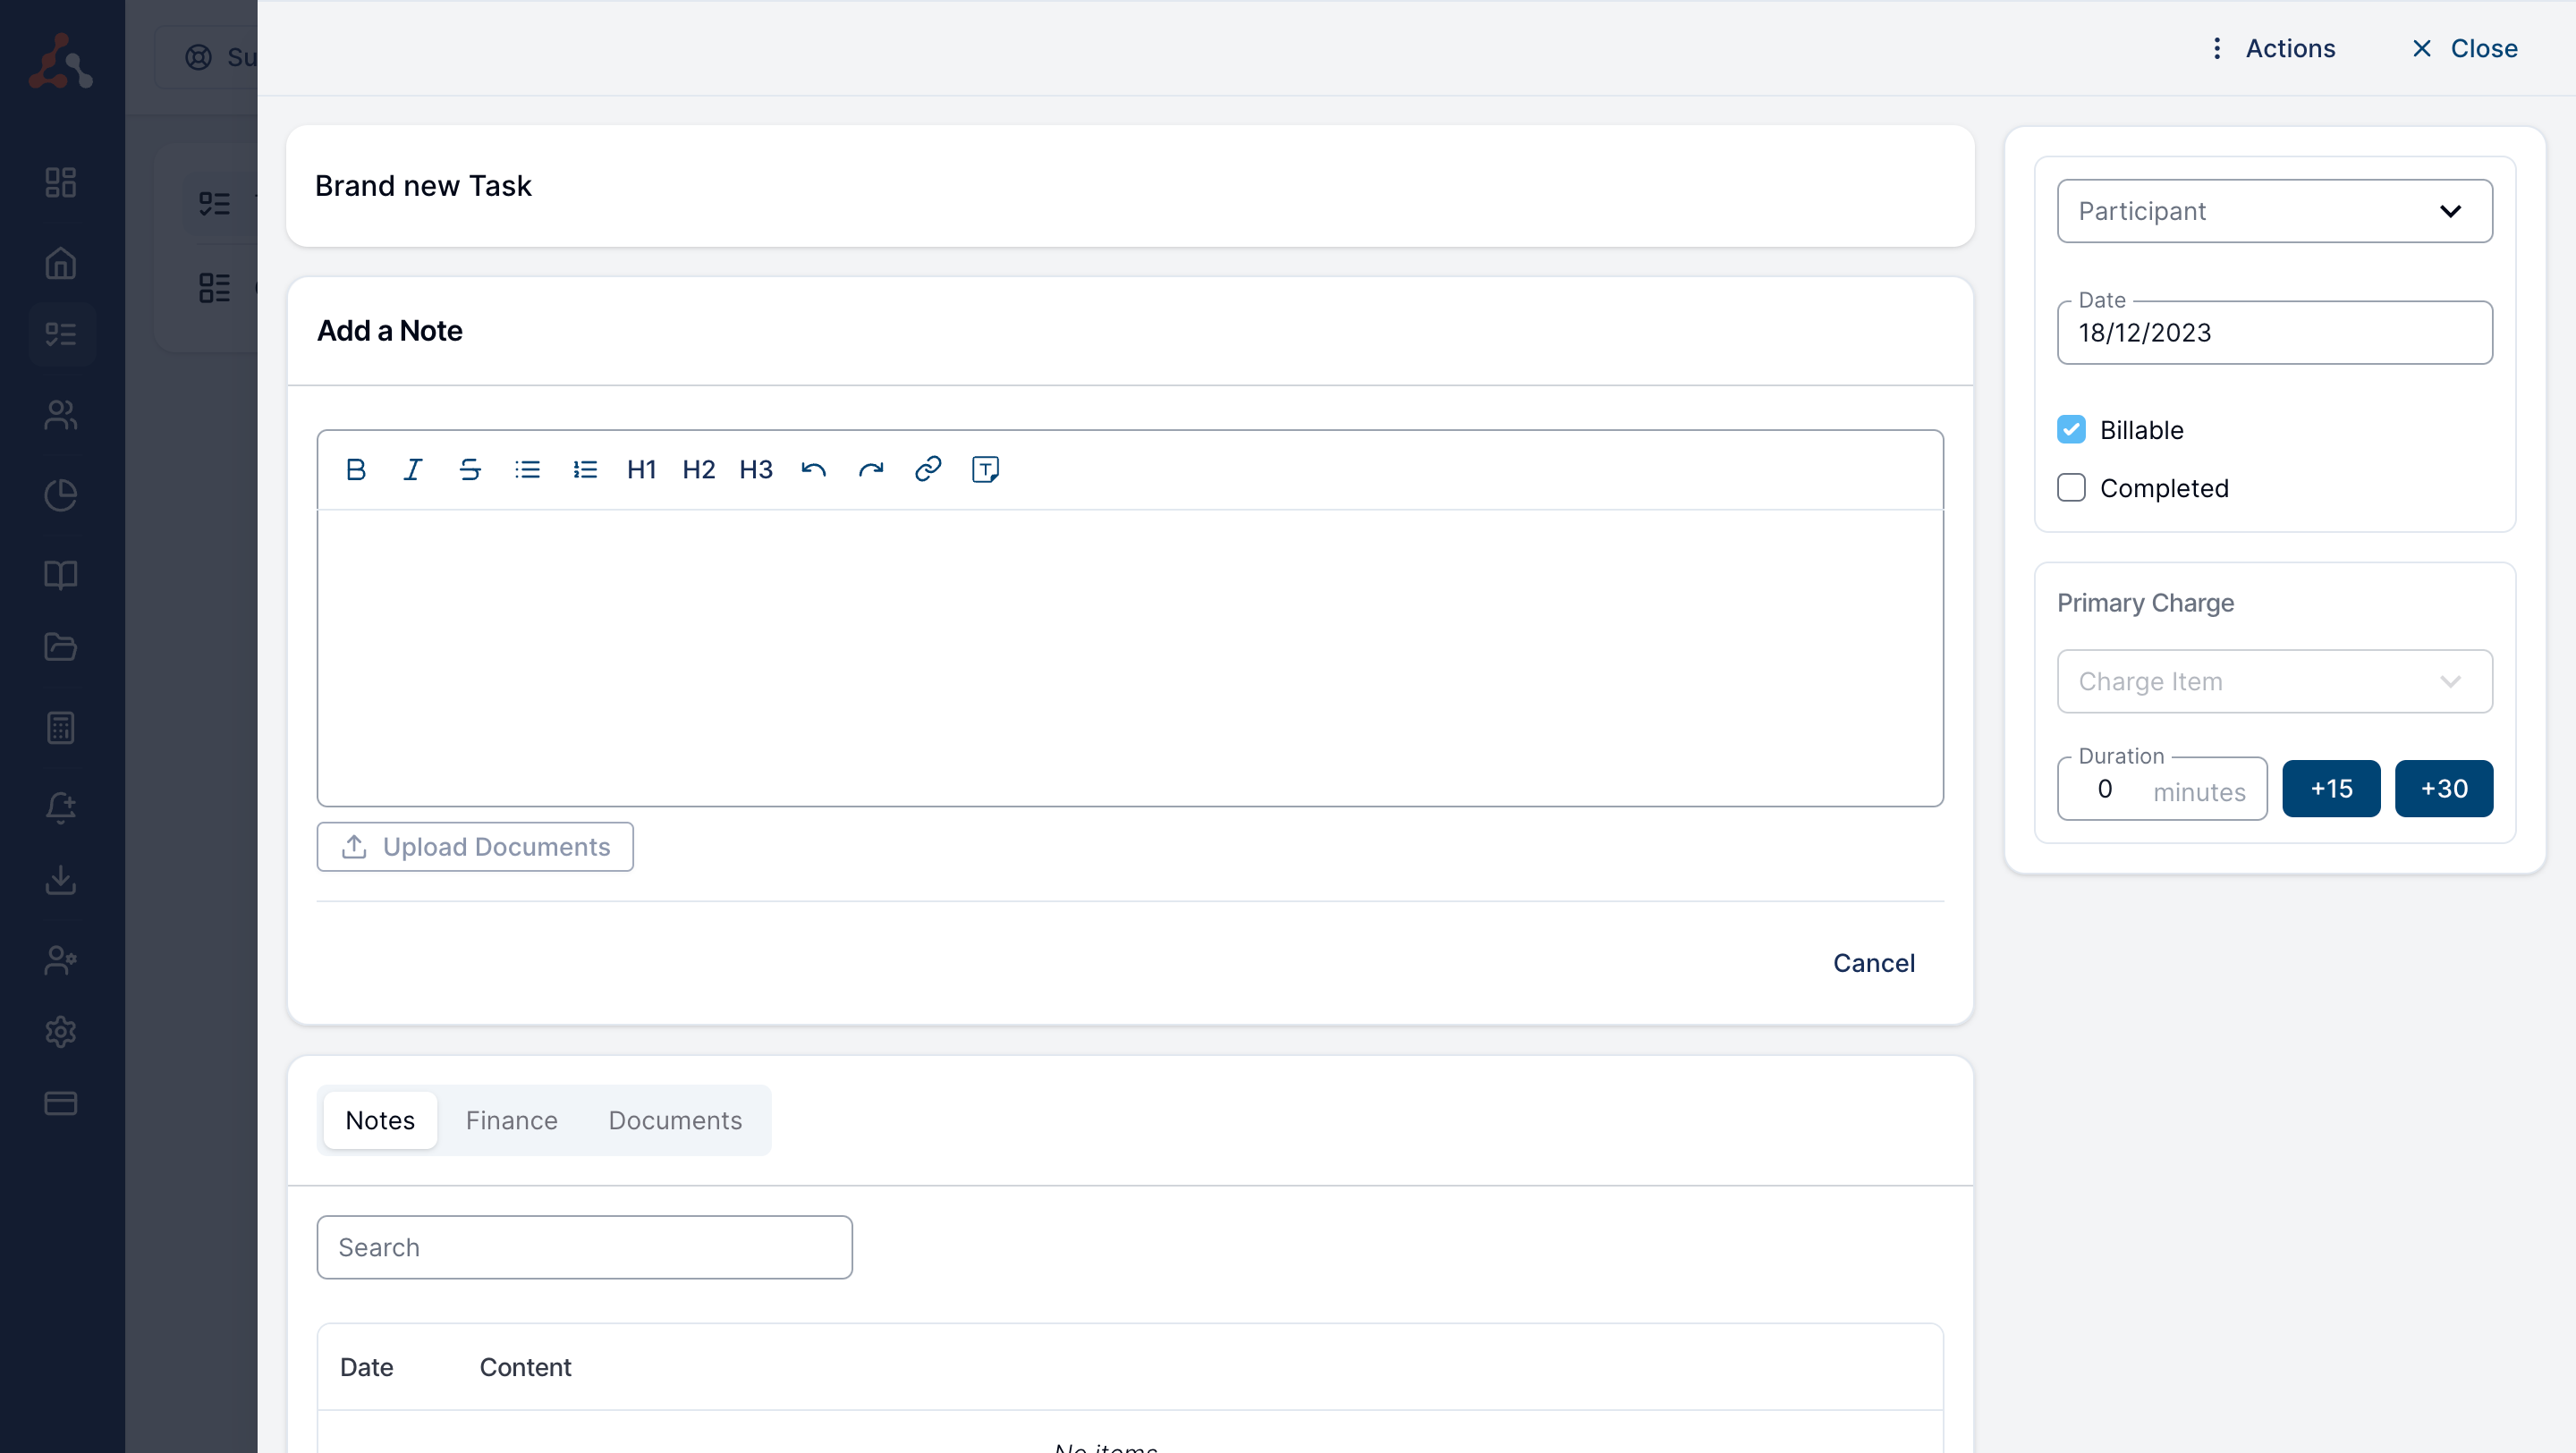Open the gear settings icon in sidebar

coord(61,1032)
